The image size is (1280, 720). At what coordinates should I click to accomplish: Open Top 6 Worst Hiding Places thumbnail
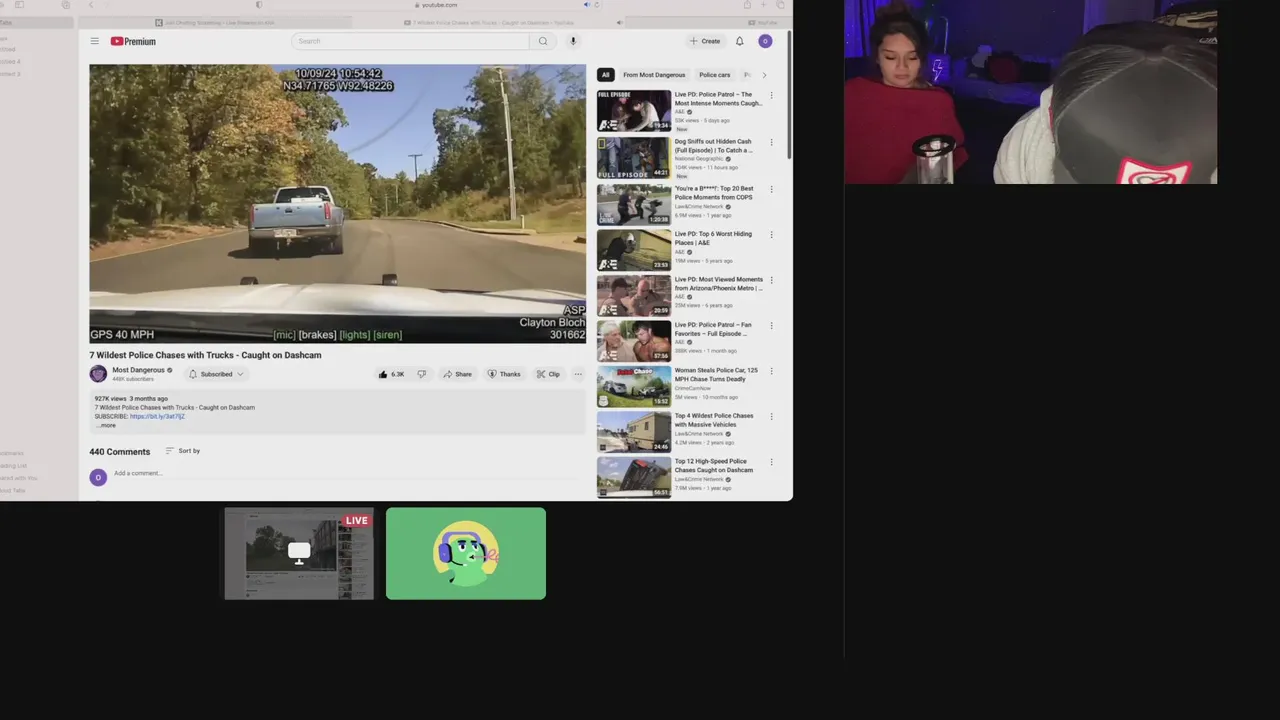pos(634,250)
